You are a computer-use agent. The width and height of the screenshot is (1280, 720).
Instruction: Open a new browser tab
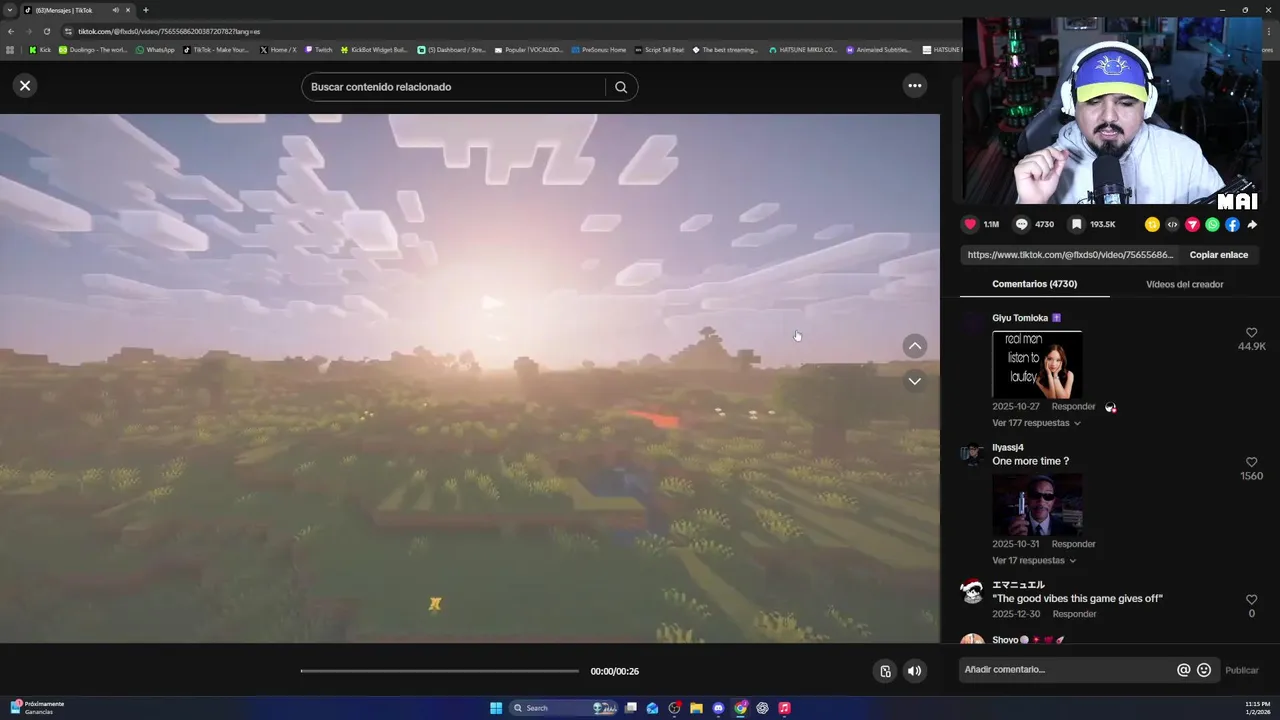(146, 10)
